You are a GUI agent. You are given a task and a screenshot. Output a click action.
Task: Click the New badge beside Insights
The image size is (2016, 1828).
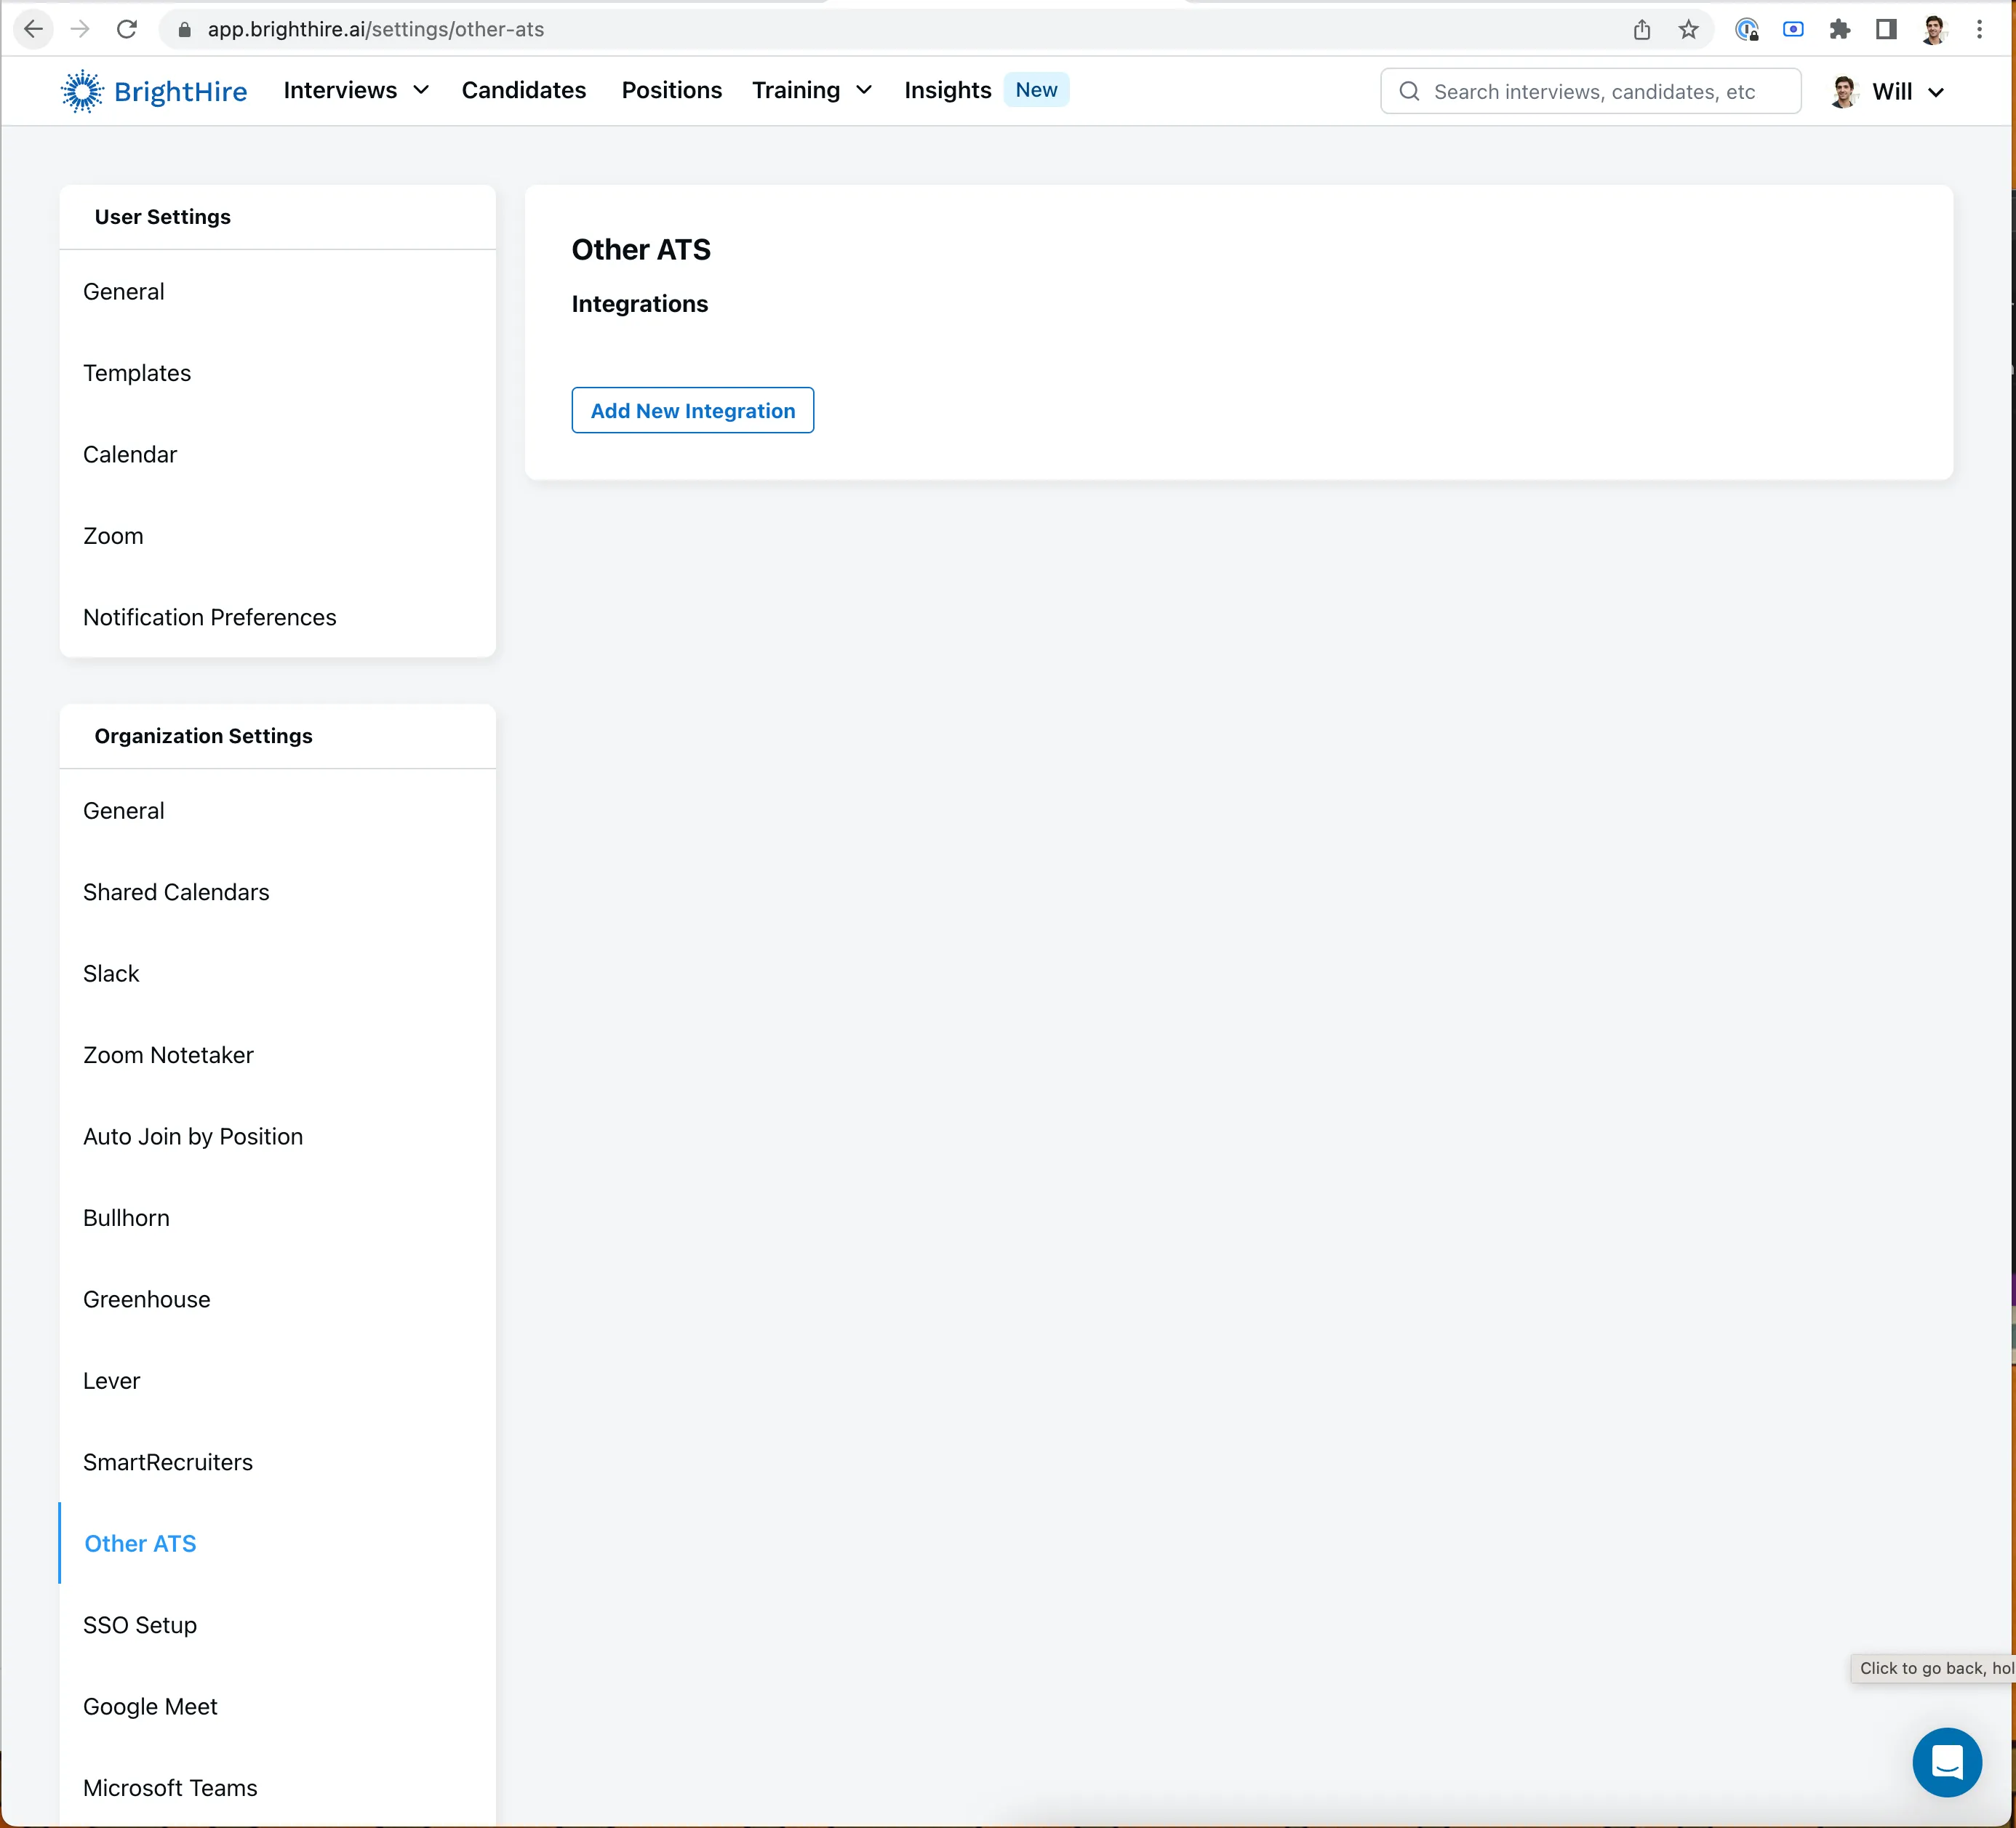tap(1036, 89)
